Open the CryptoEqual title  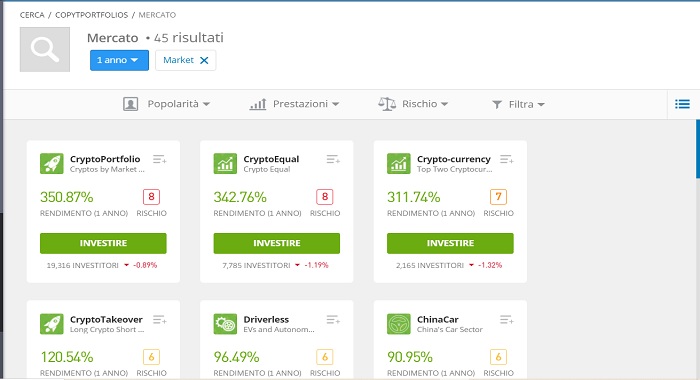tap(271, 159)
